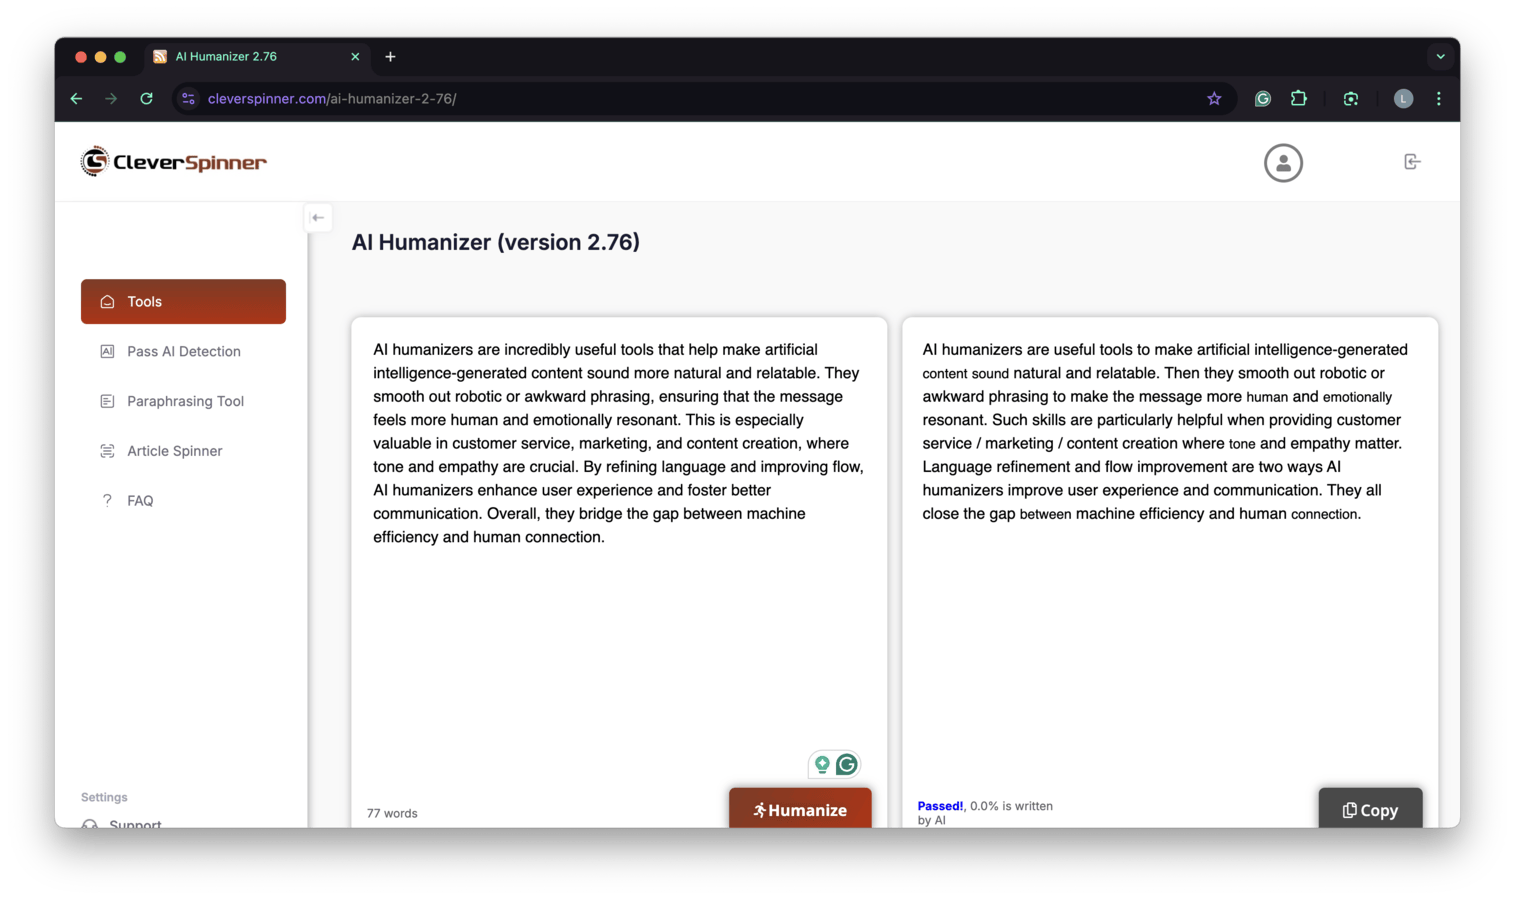Collapse the sidebar with the arrow button
1515x900 pixels.
[318, 217]
